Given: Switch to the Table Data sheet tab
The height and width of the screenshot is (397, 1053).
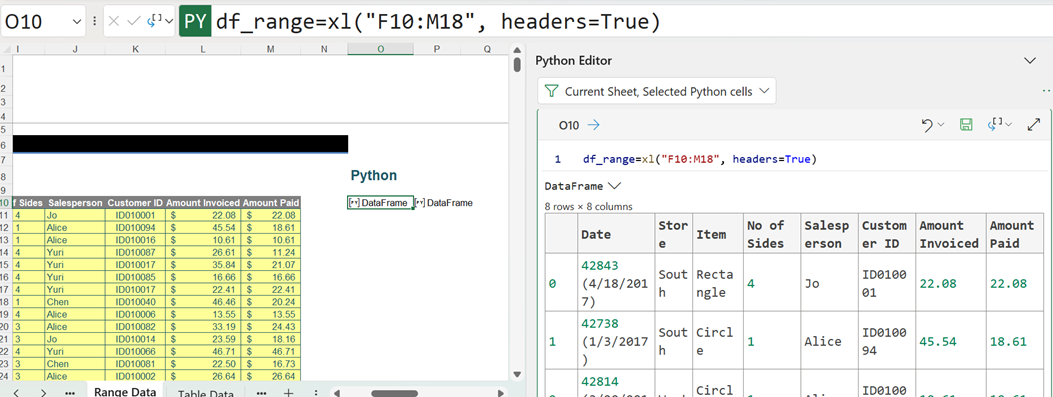Looking at the screenshot, I should coord(205,394).
